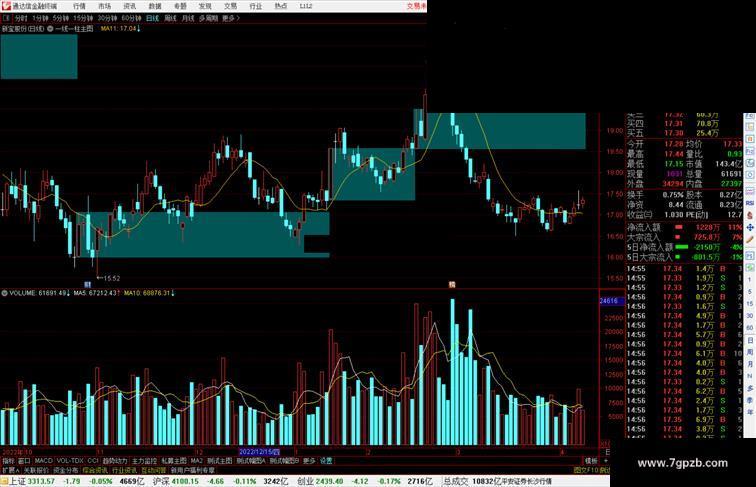756x487 pixels.
Task: Select the 60分钟 period
Action: click(x=131, y=18)
